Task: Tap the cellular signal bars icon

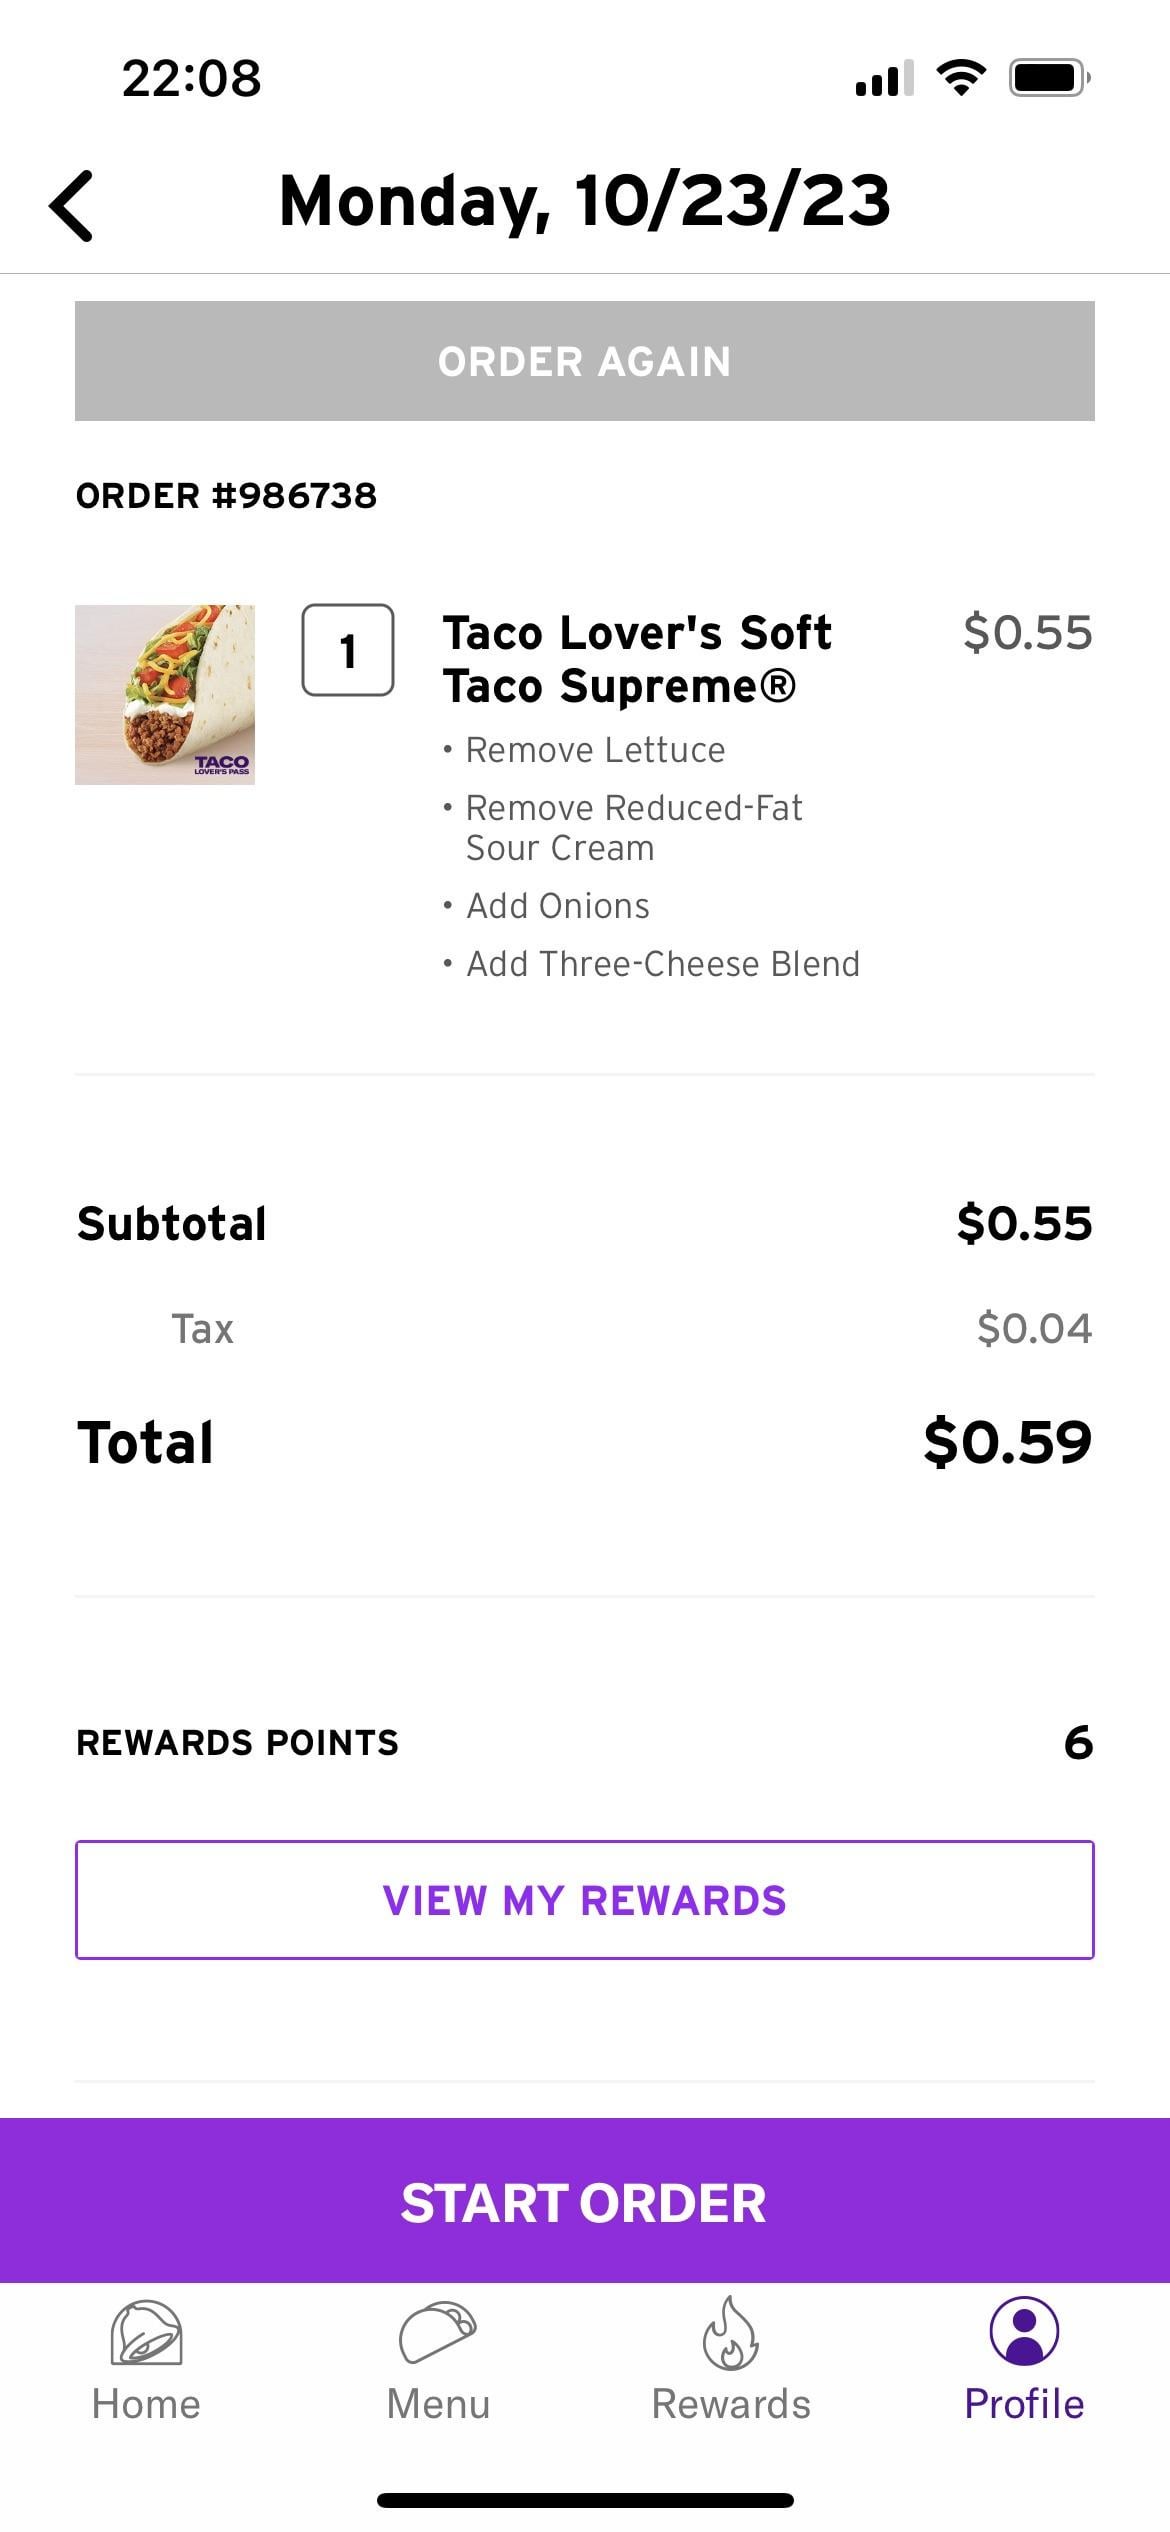Action: [x=884, y=77]
